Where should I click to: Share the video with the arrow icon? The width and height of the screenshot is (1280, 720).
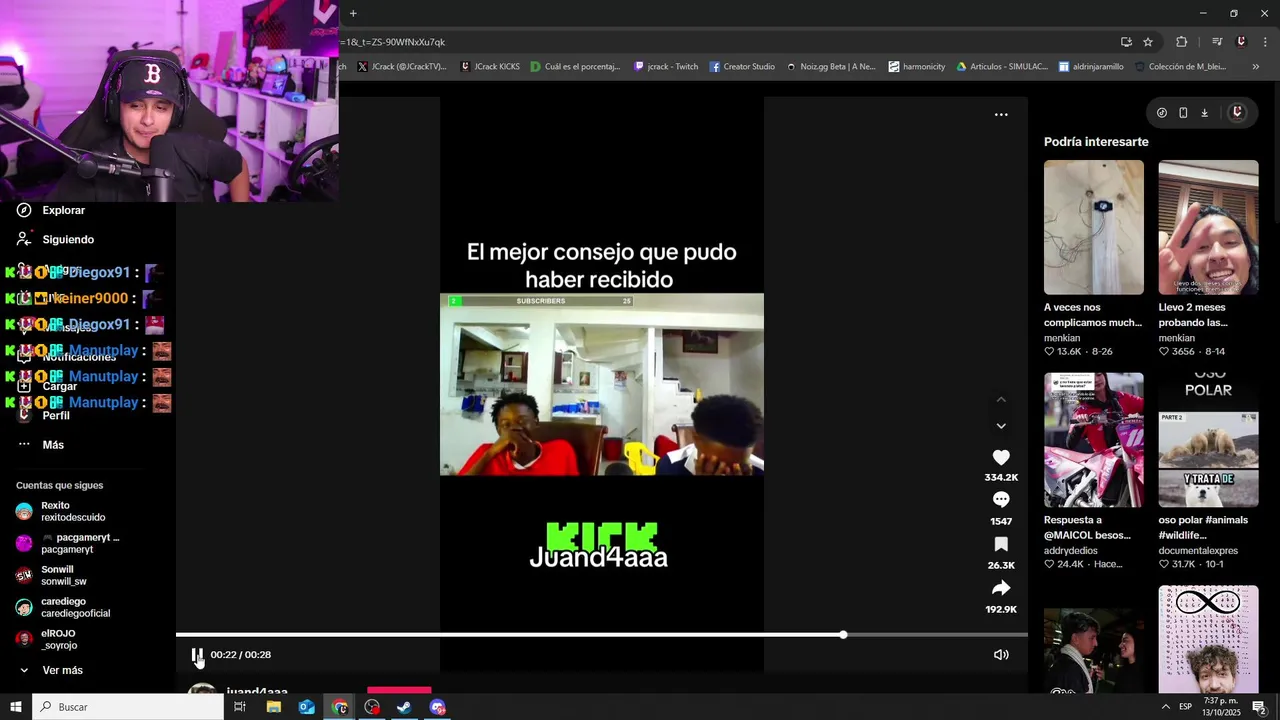(1001, 588)
